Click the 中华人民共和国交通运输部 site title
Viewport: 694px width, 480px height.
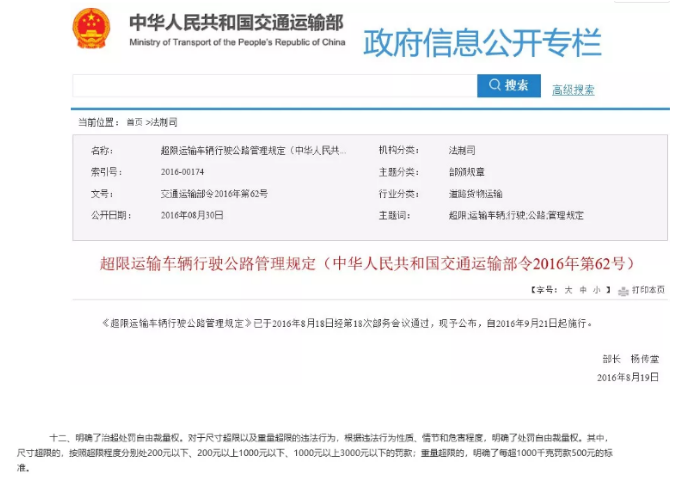coord(236,21)
